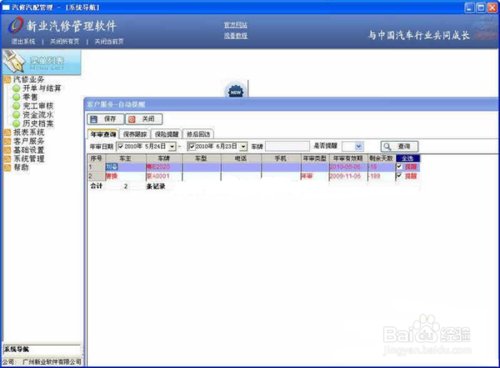Click the 客户服务 folder icon
Viewport: 500px width, 368px height.
(8, 141)
